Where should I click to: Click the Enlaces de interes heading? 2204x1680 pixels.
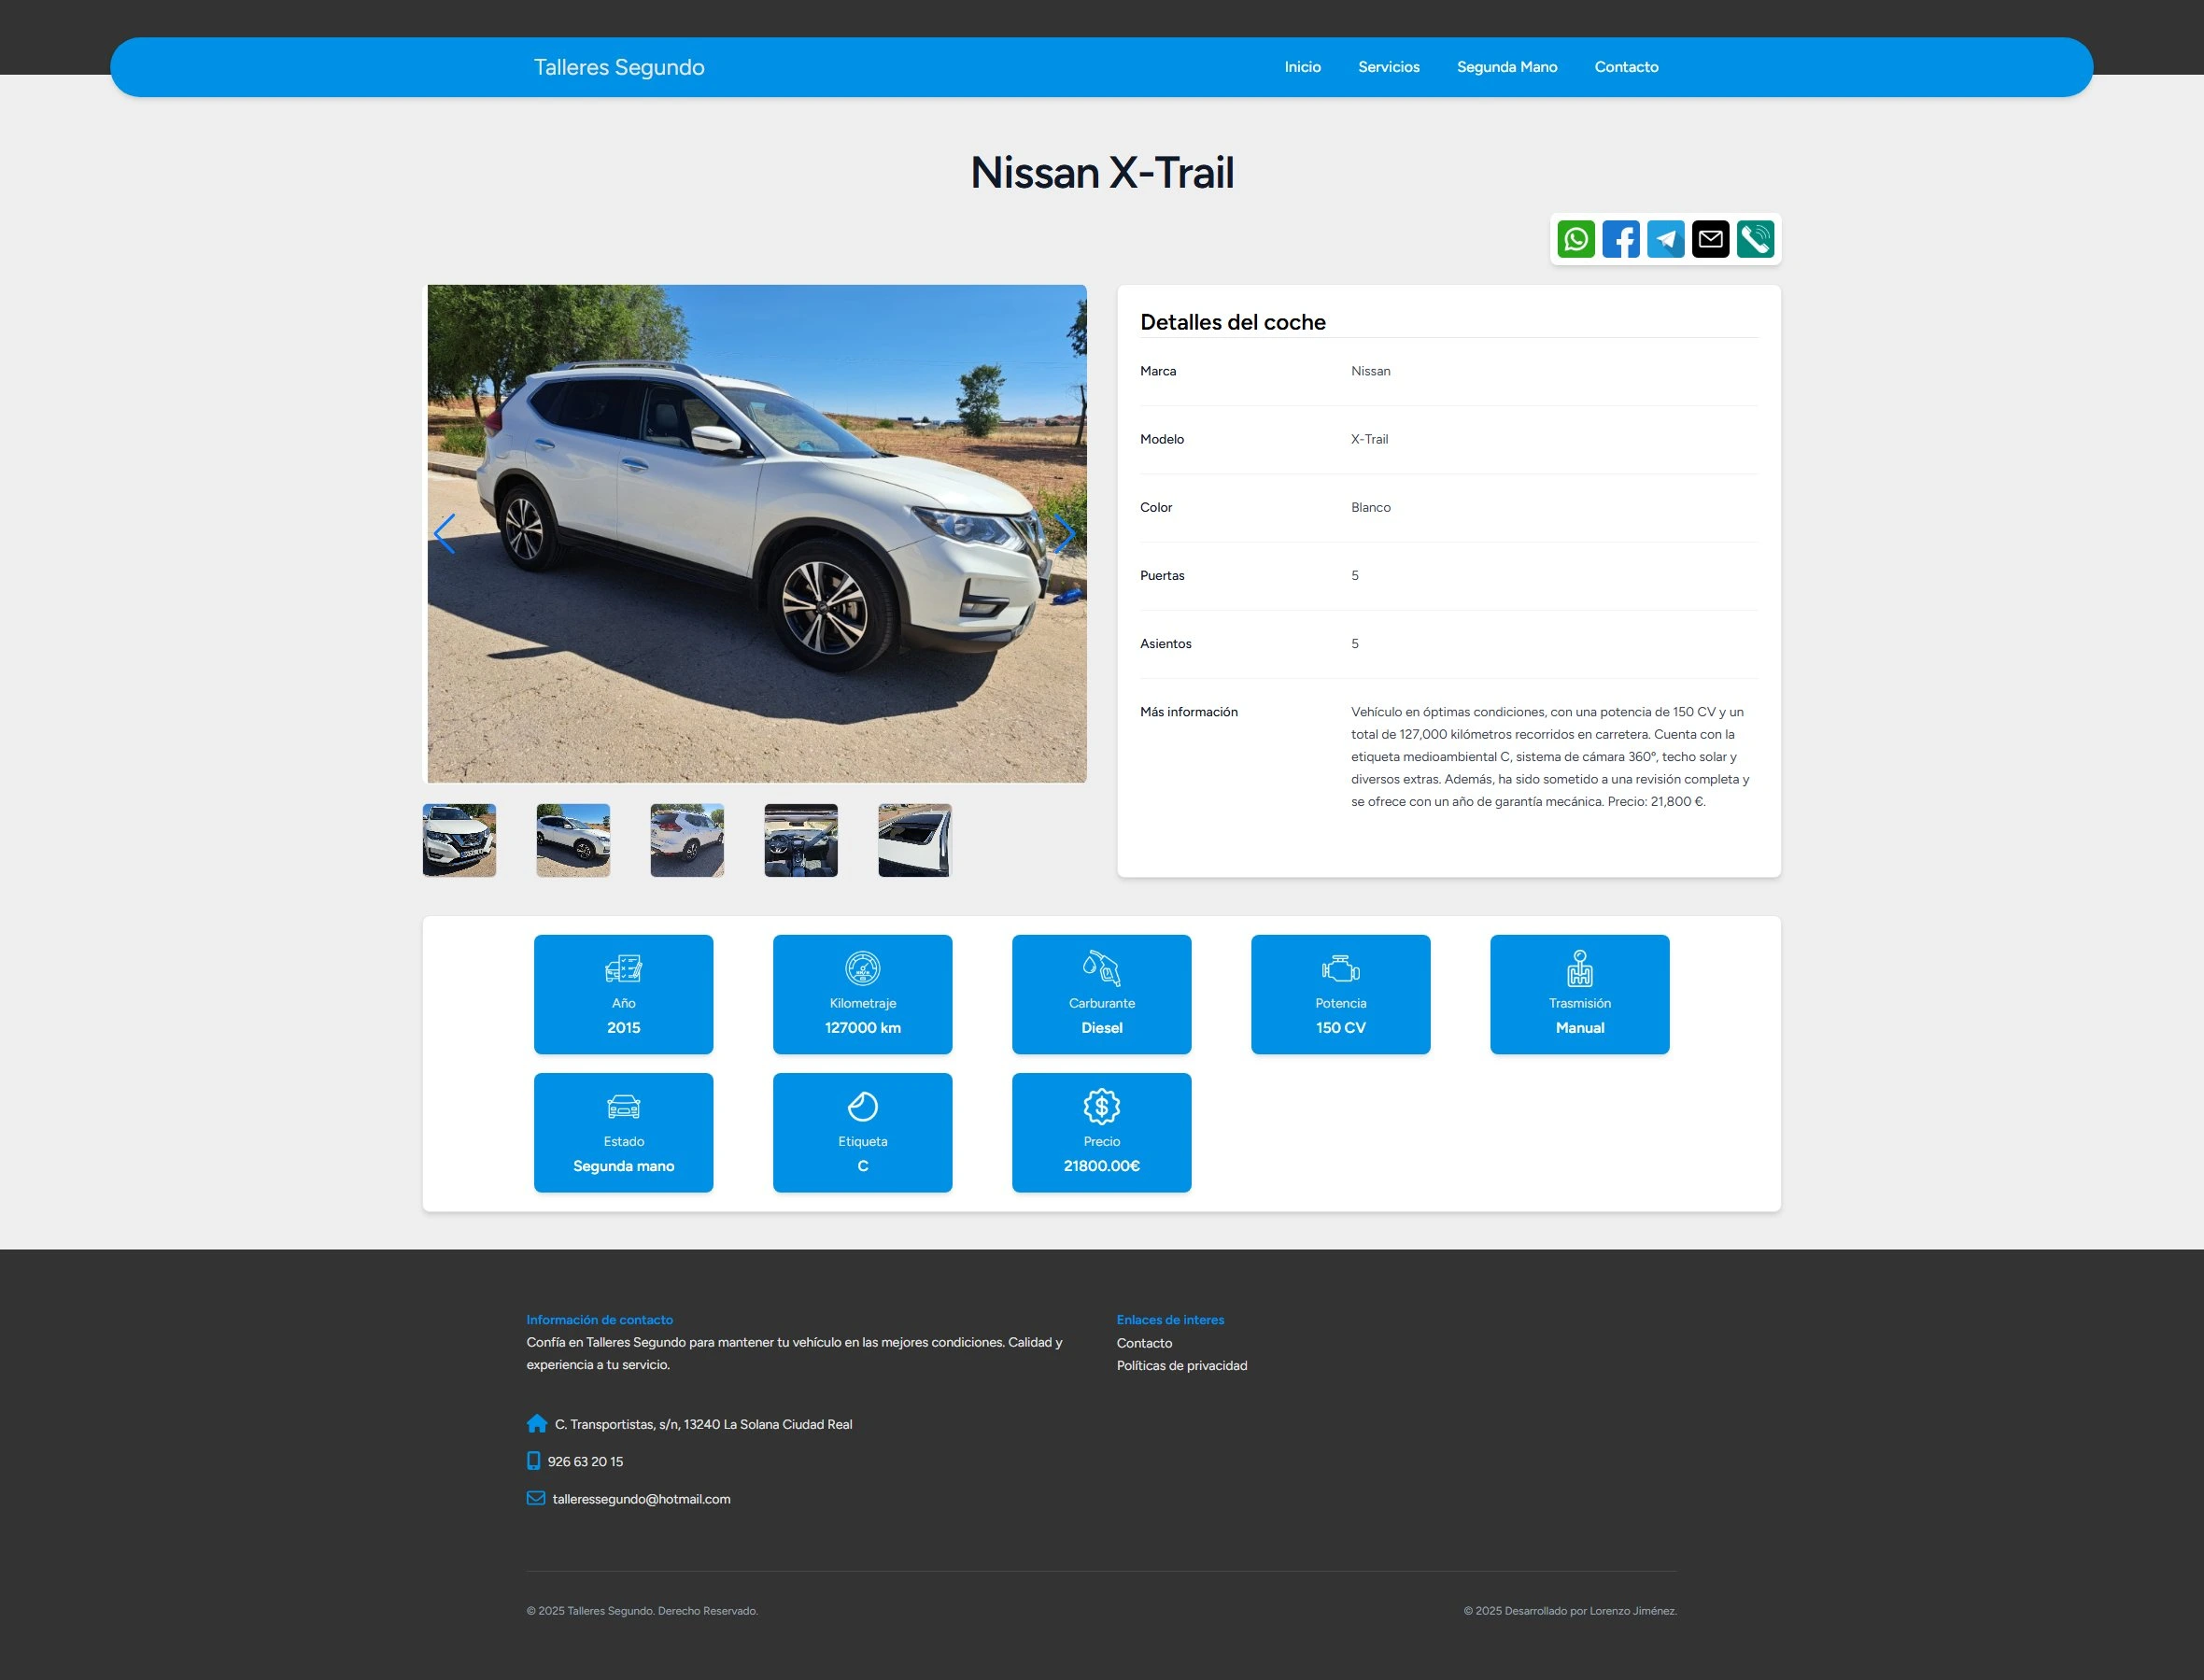click(1171, 1320)
